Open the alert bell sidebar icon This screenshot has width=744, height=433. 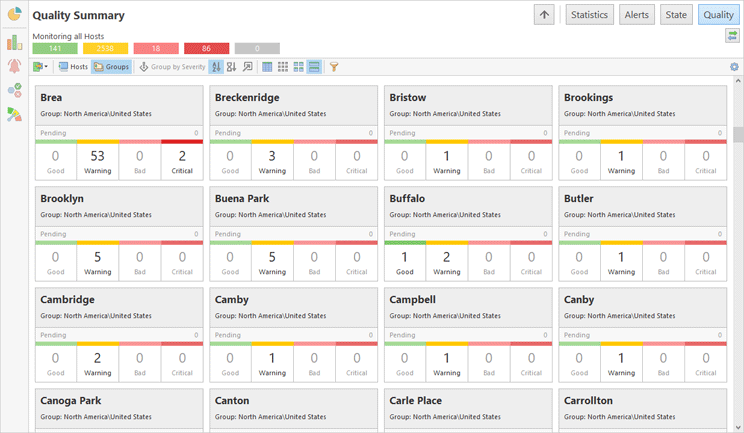tap(14, 66)
